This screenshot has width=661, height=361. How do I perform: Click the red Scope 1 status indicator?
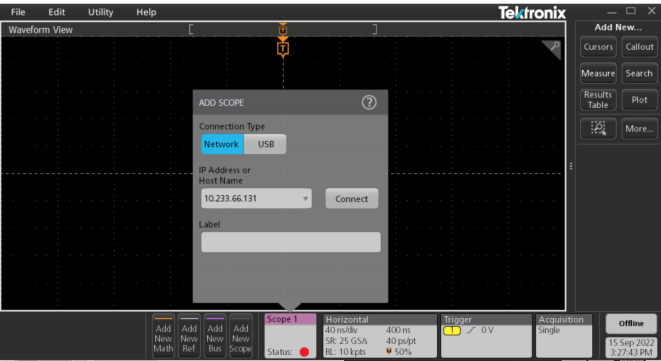[x=304, y=352]
